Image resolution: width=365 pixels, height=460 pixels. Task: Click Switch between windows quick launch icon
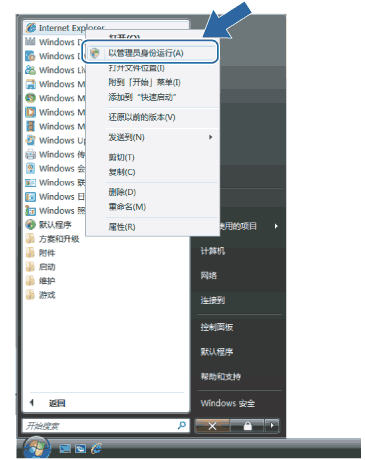pyautogui.click(x=80, y=449)
